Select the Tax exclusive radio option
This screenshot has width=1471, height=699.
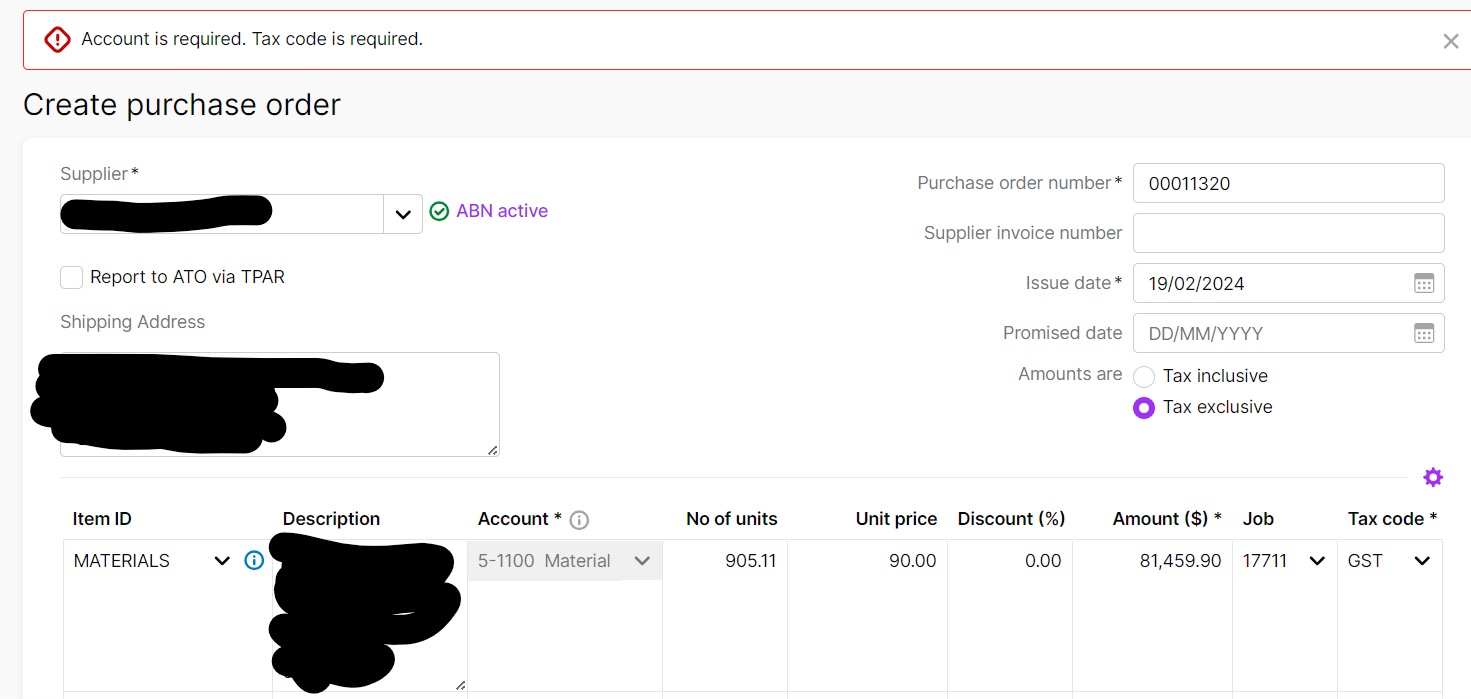tap(1144, 408)
